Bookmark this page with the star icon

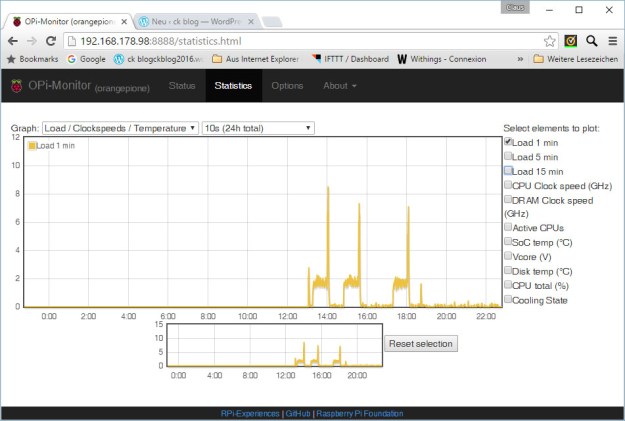pyautogui.click(x=549, y=41)
